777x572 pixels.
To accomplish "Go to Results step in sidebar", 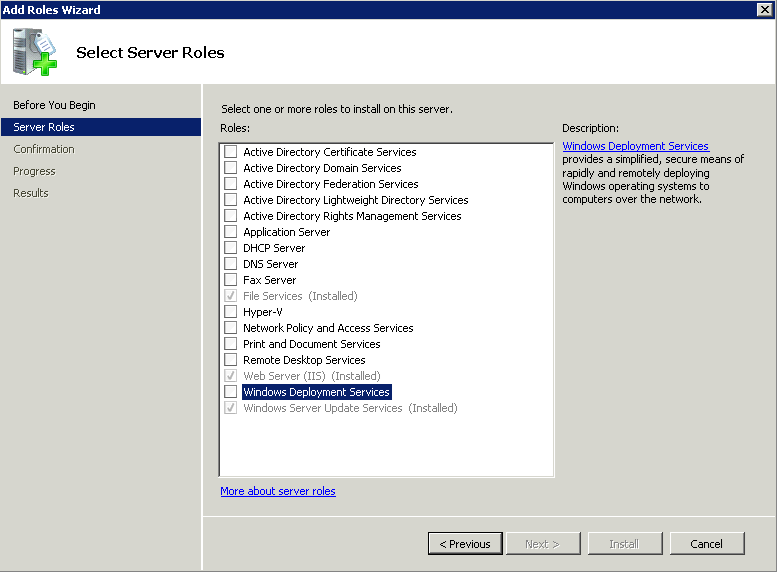I will (x=31, y=193).
